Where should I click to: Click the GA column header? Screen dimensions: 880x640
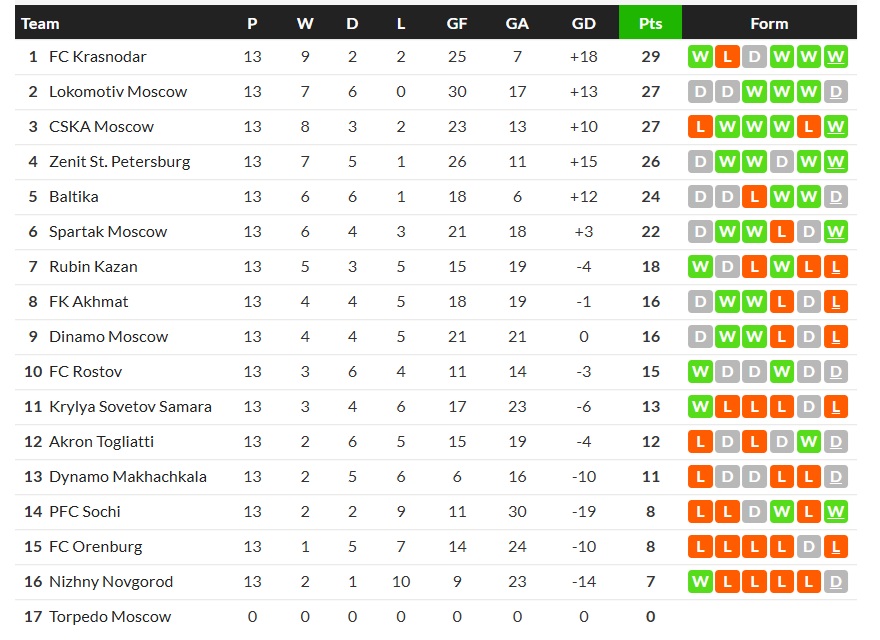pyautogui.click(x=517, y=23)
